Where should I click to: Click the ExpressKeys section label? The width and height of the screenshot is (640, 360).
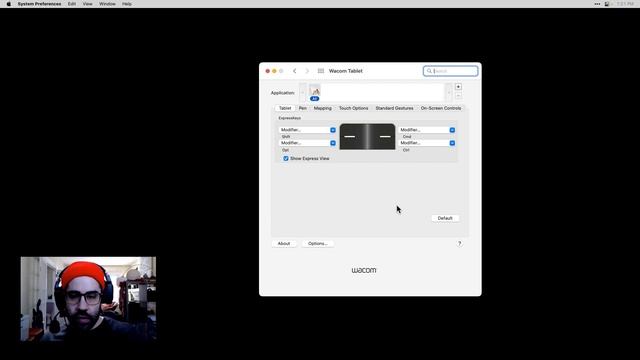[289, 118]
